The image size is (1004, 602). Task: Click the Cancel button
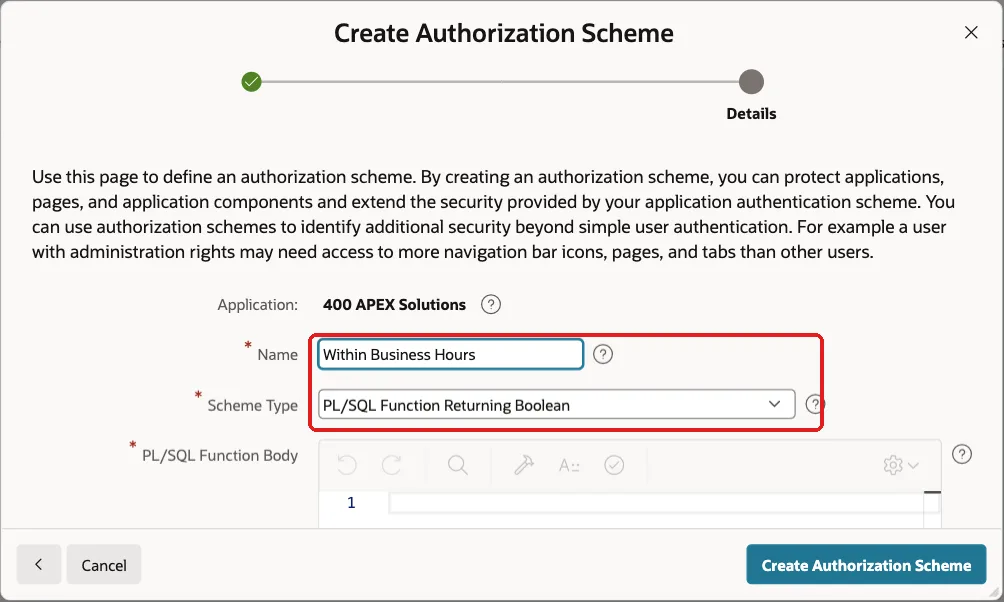(104, 564)
